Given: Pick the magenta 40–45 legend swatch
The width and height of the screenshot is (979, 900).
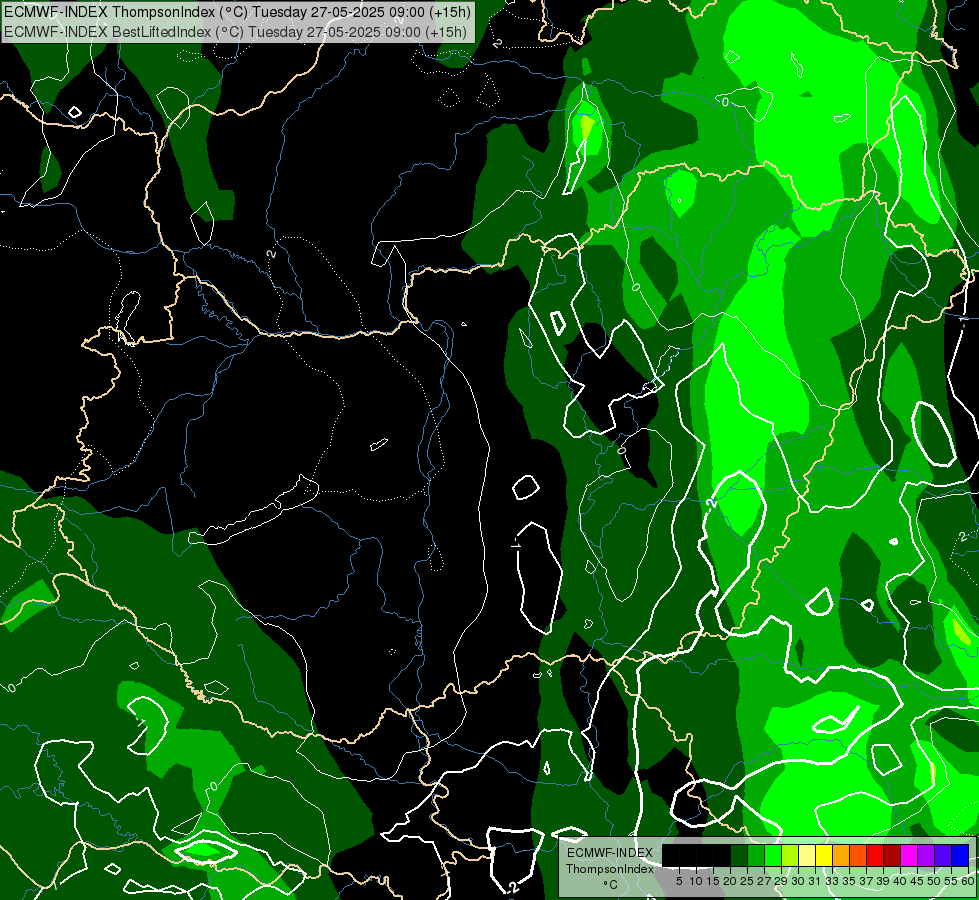Looking at the screenshot, I should click(x=909, y=855).
